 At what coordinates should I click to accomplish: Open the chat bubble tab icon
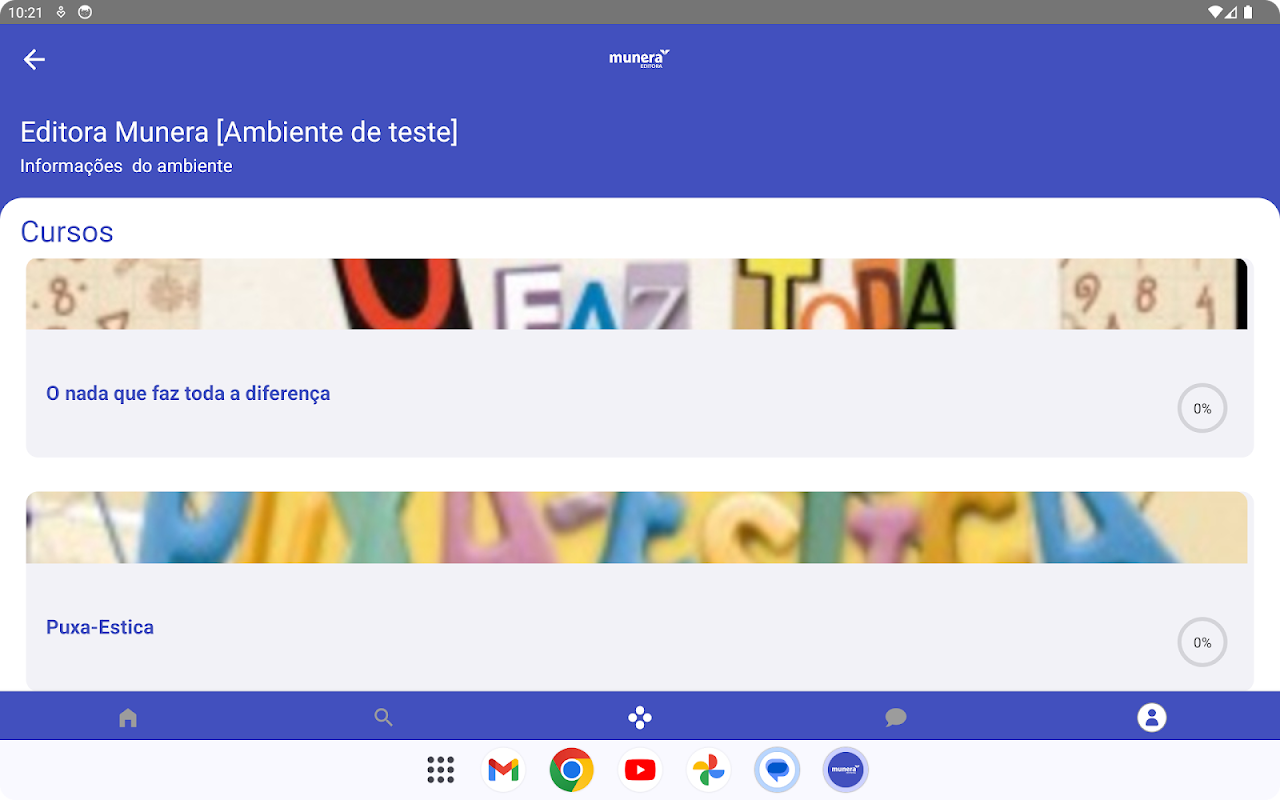coord(896,718)
